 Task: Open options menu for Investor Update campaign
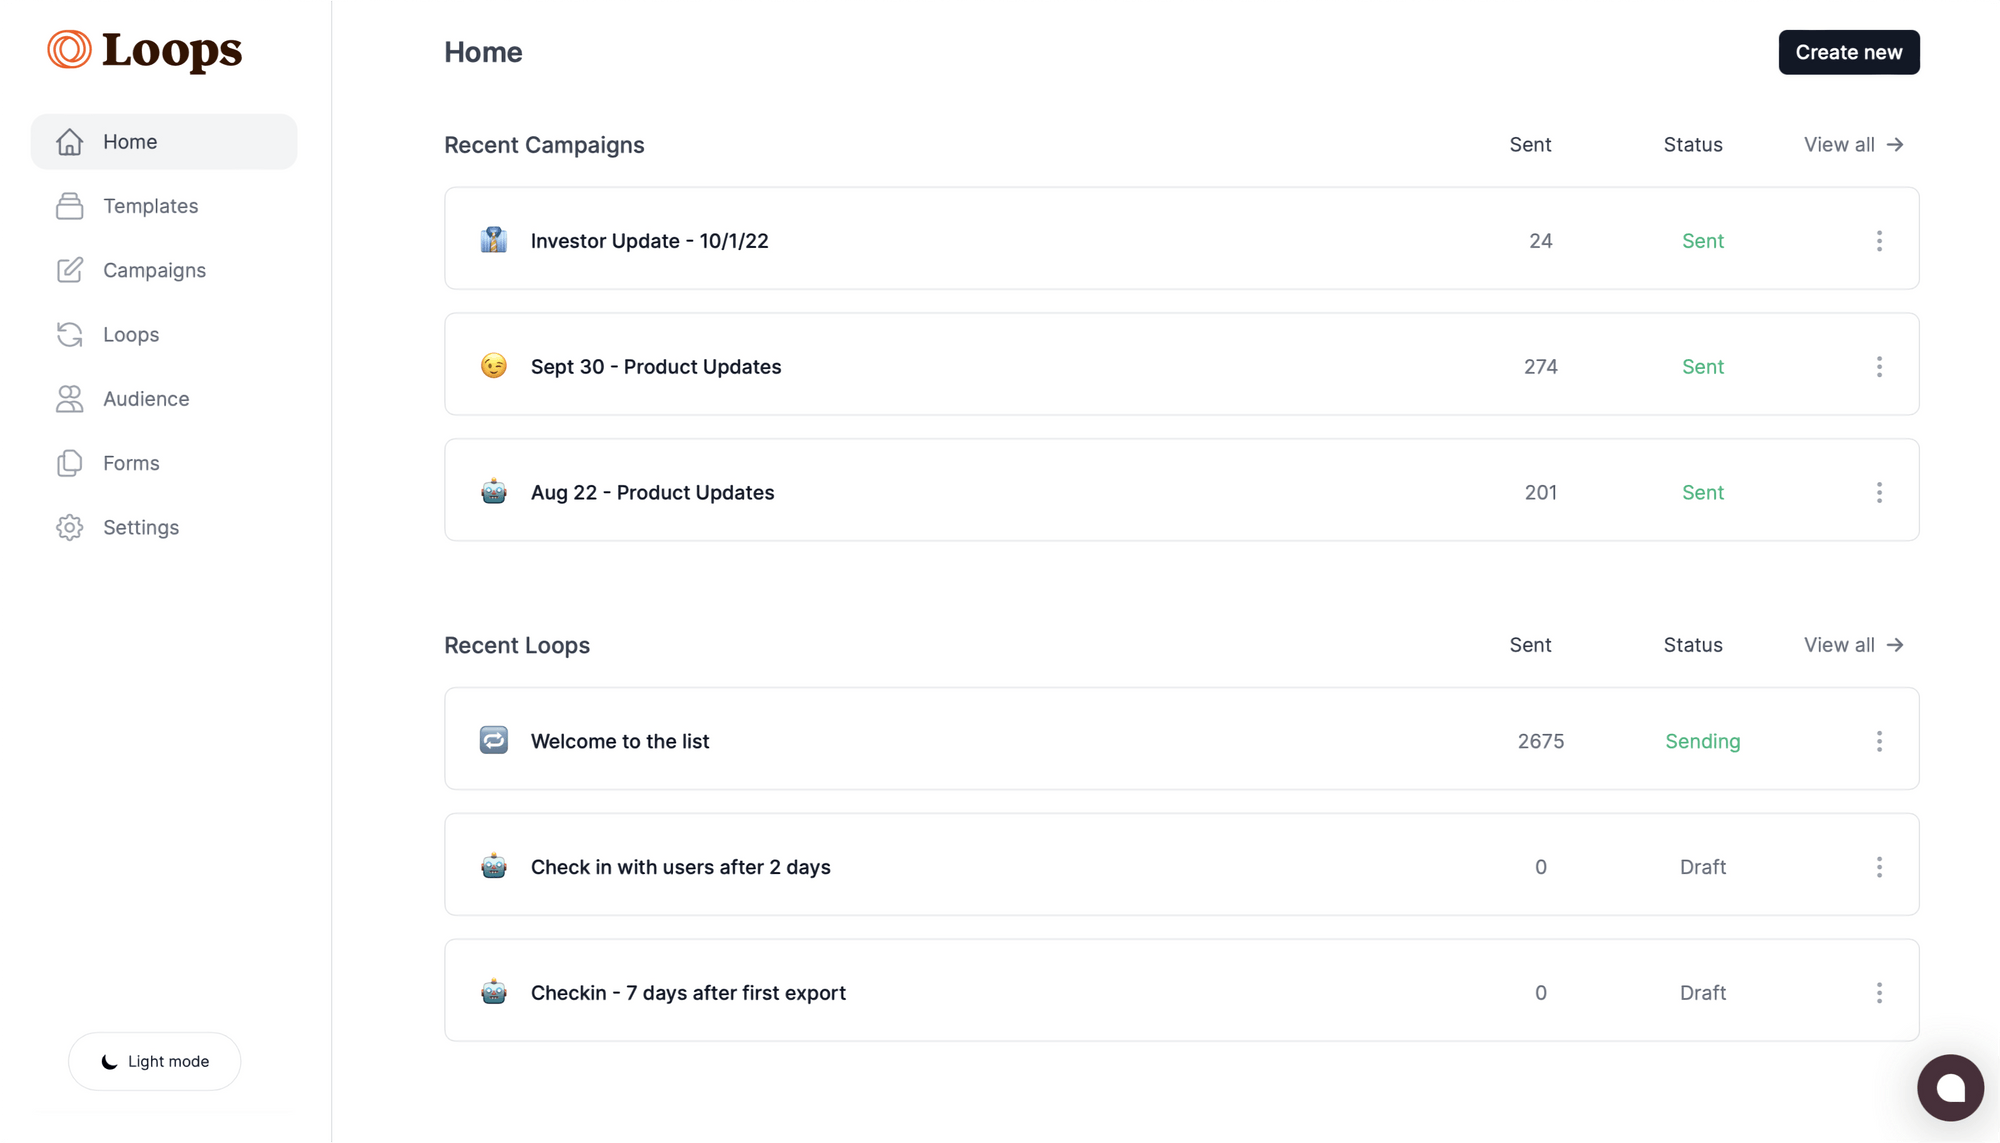coord(1880,240)
